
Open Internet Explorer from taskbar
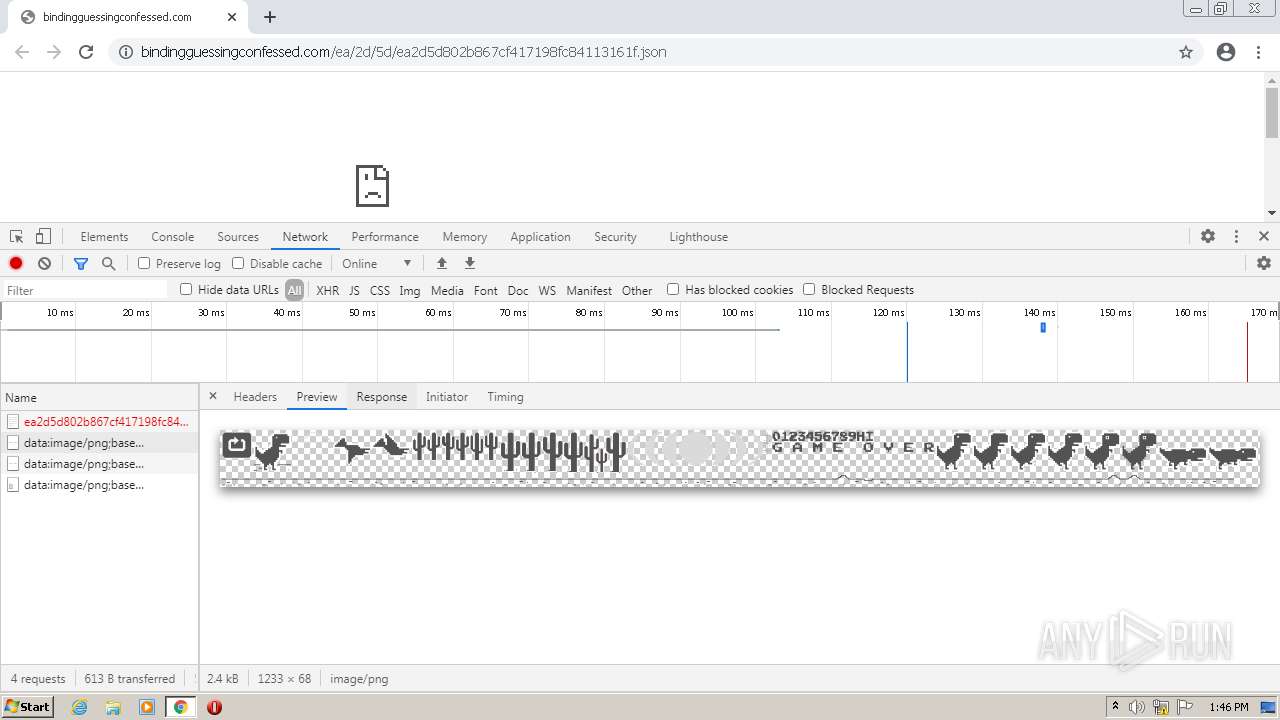pos(79,707)
